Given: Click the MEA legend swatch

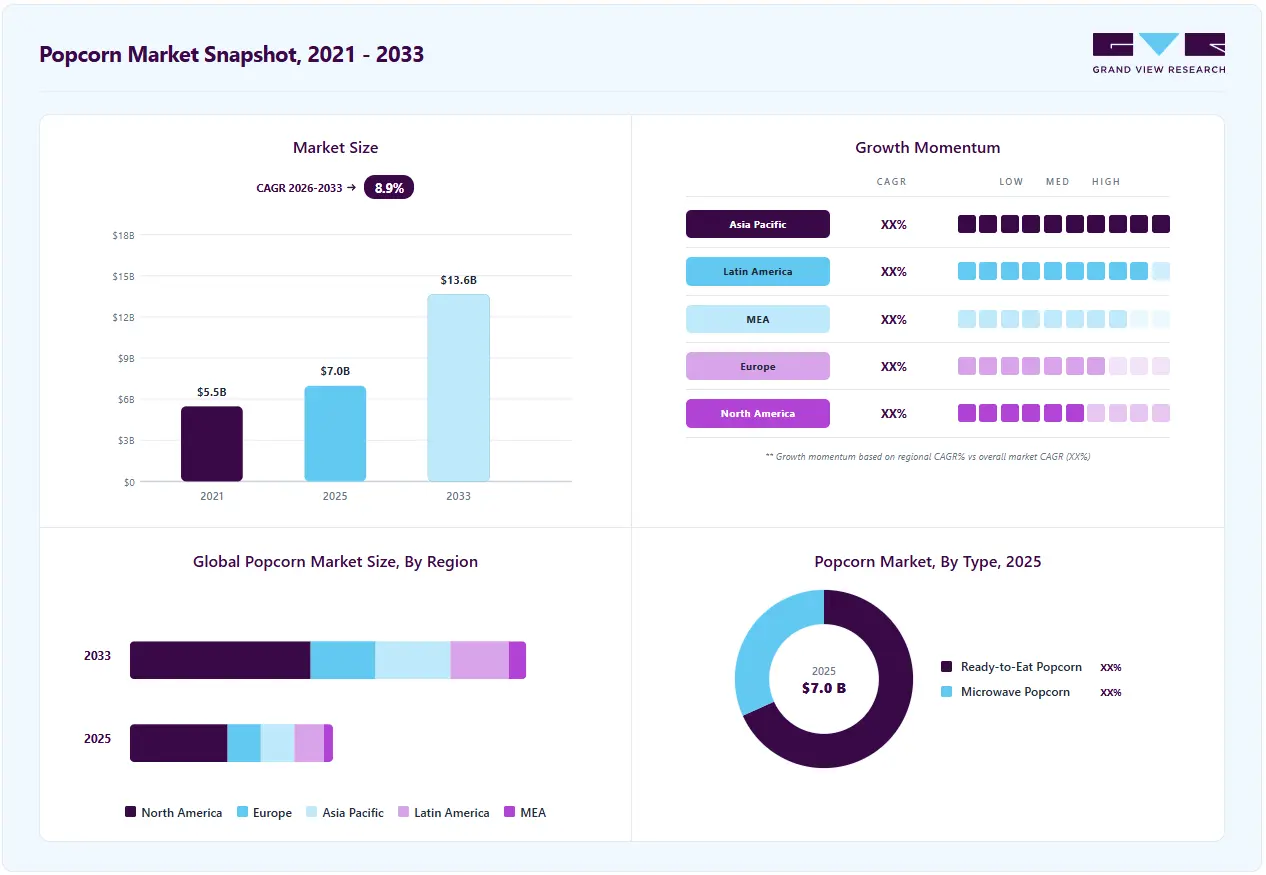Looking at the screenshot, I should 510,812.
